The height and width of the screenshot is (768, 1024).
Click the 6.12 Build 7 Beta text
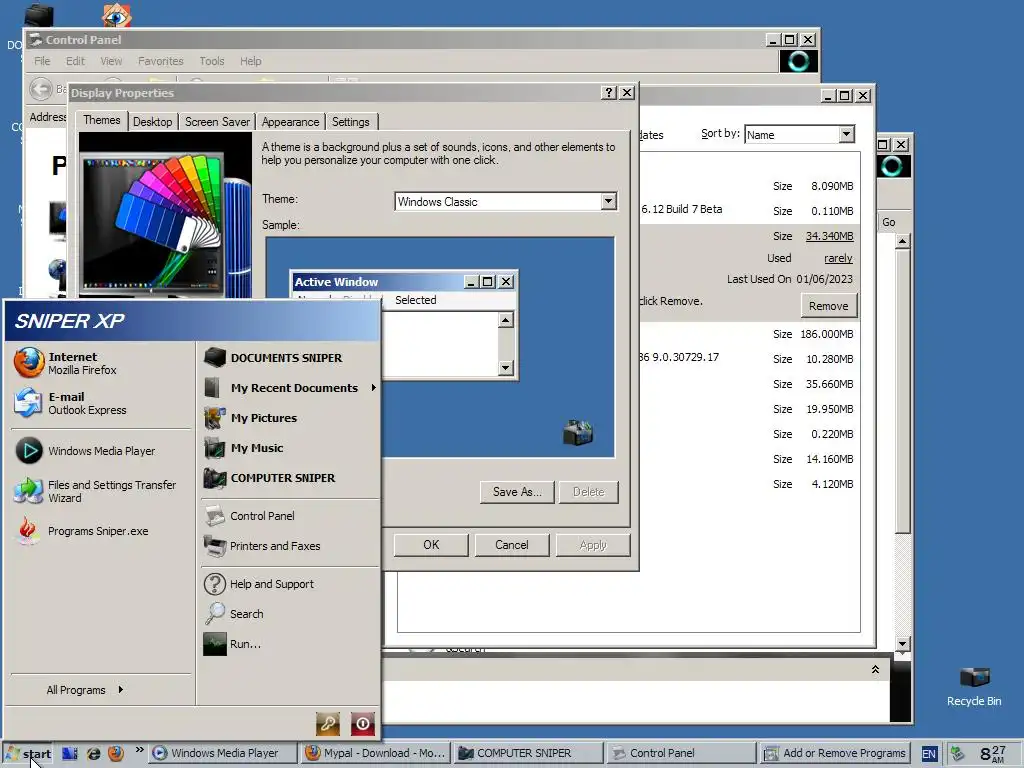pyautogui.click(x=682, y=209)
